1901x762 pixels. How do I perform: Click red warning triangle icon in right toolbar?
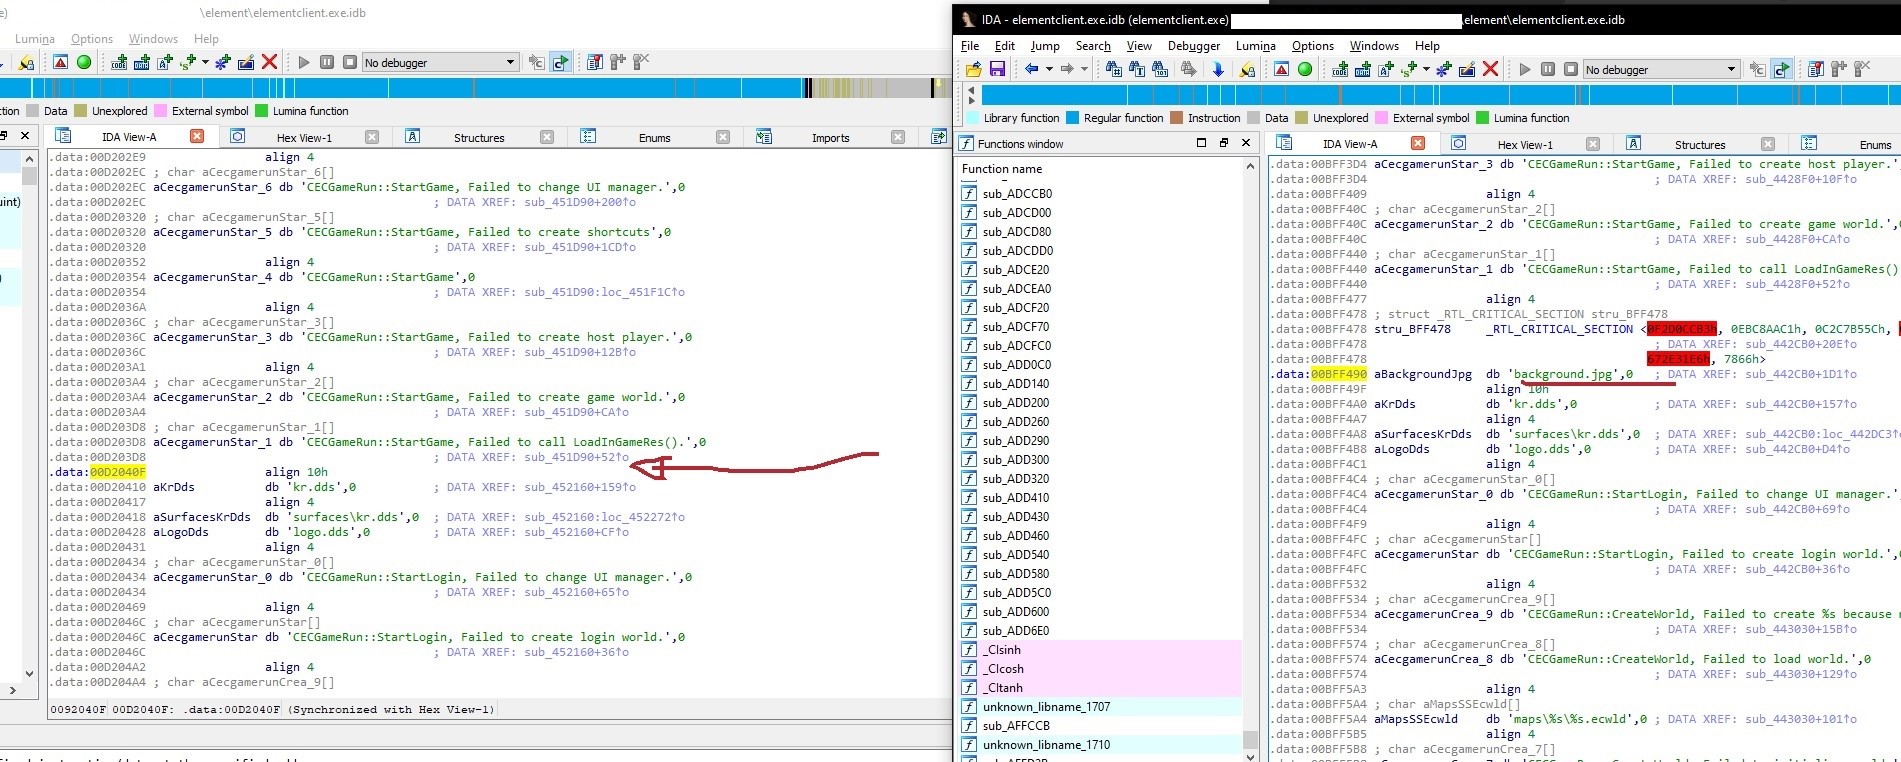click(x=1281, y=69)
